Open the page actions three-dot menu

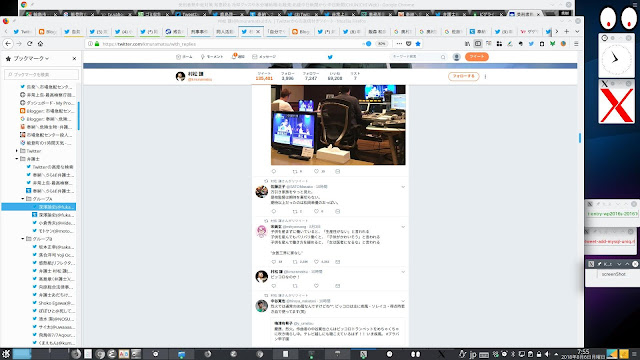point(399,44)
